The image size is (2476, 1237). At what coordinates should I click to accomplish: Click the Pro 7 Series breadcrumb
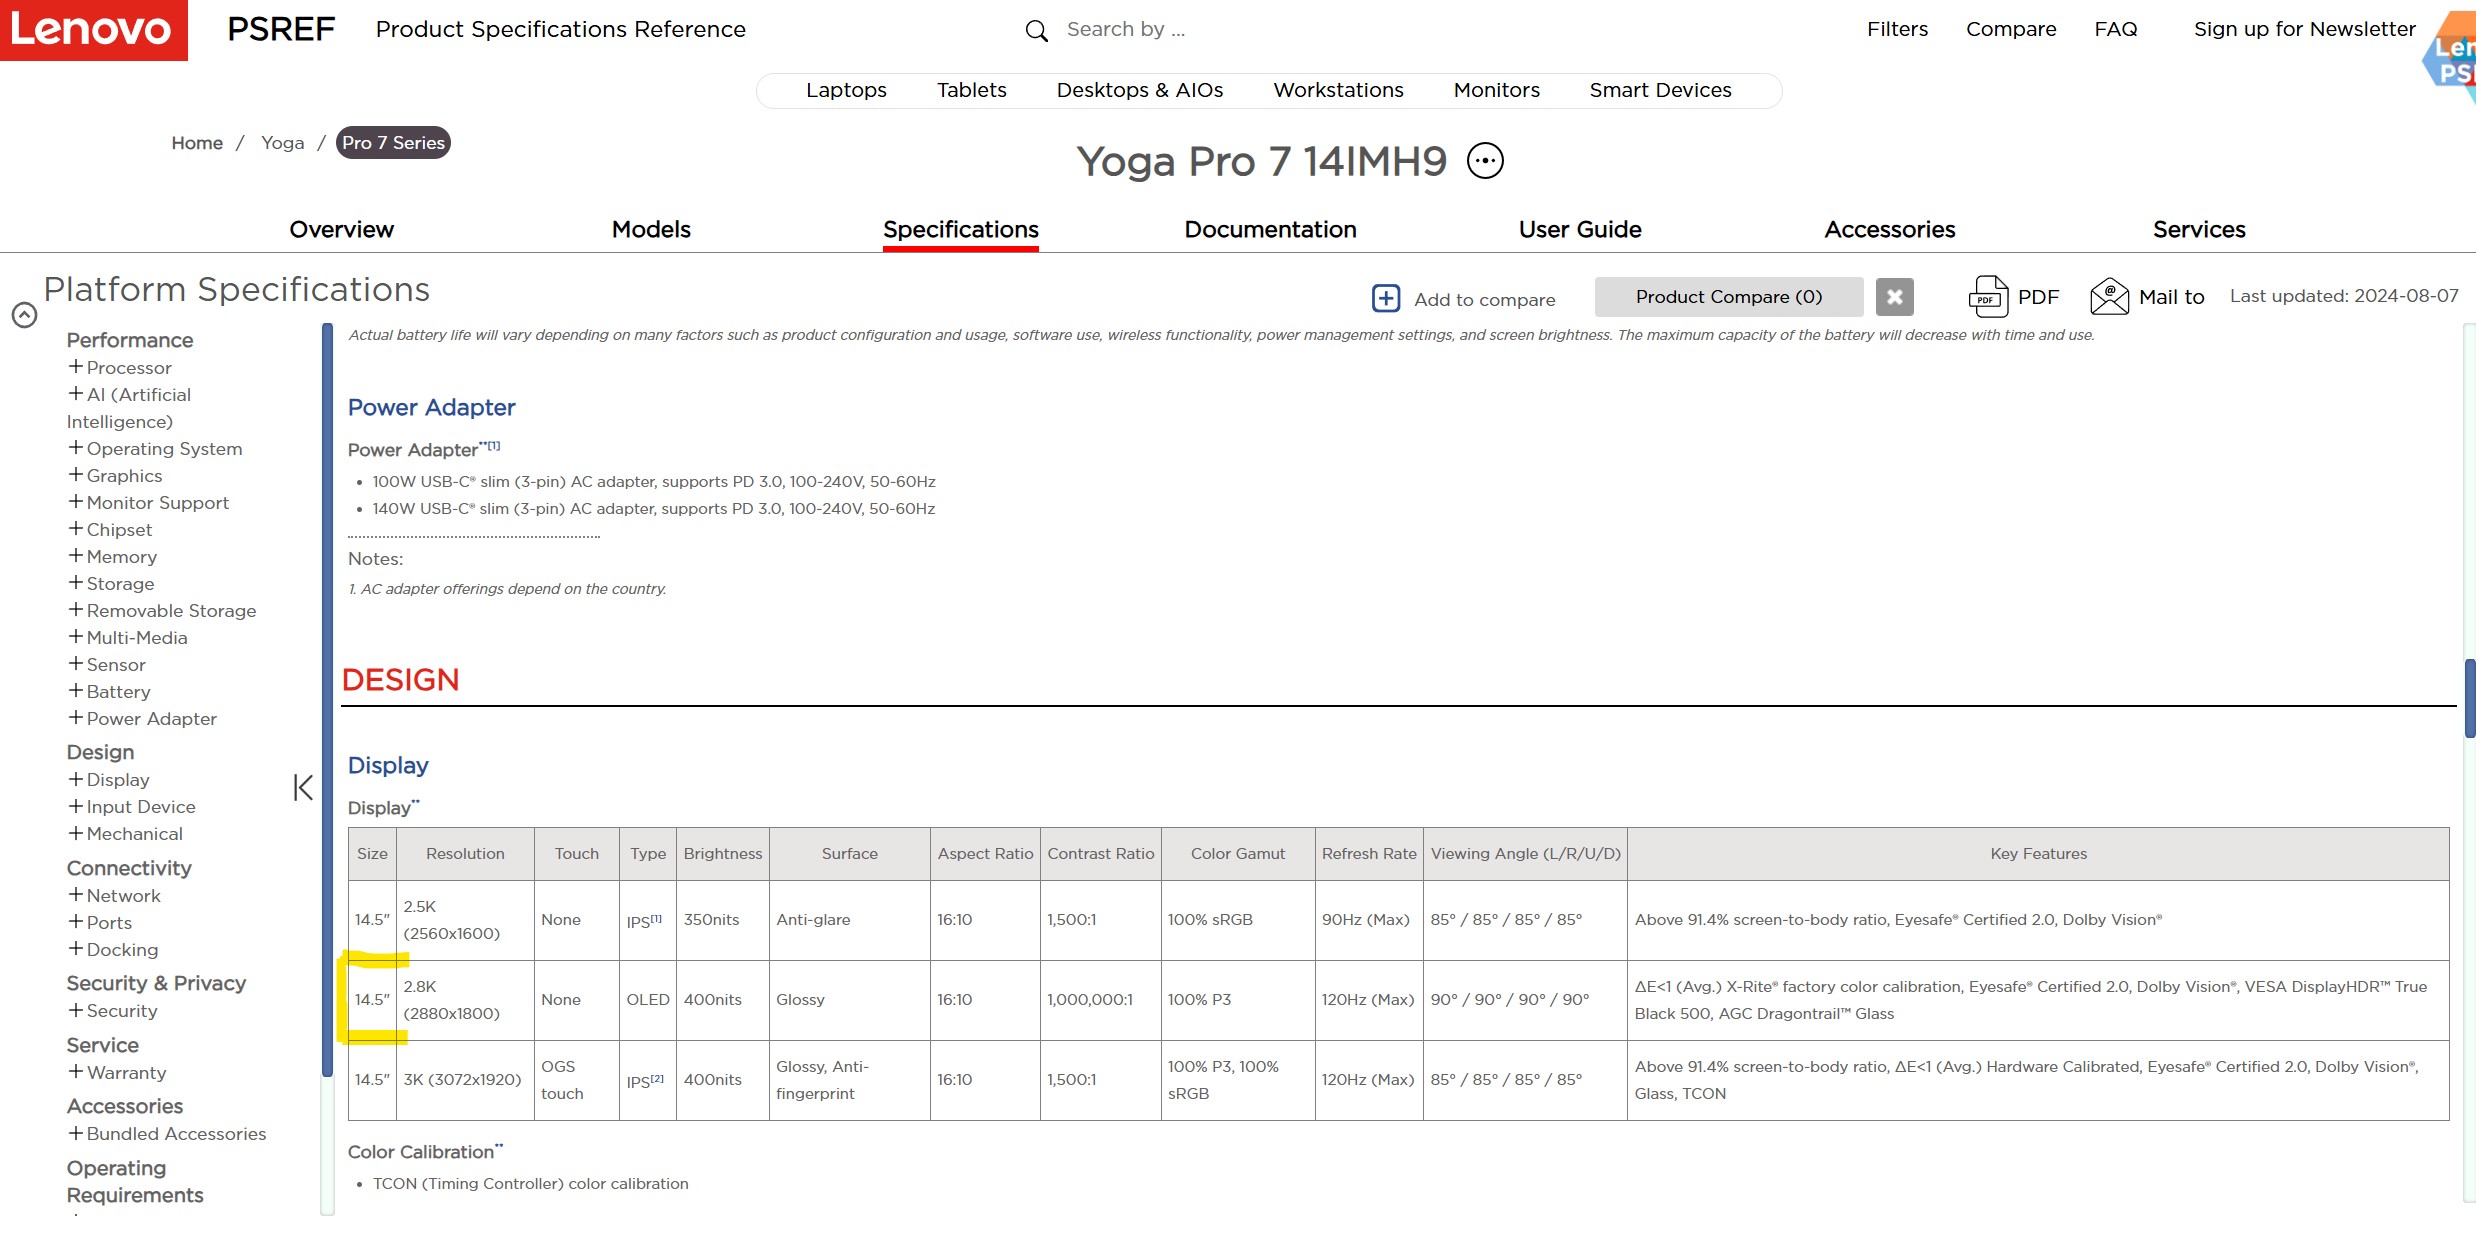(x=393, y=143)
